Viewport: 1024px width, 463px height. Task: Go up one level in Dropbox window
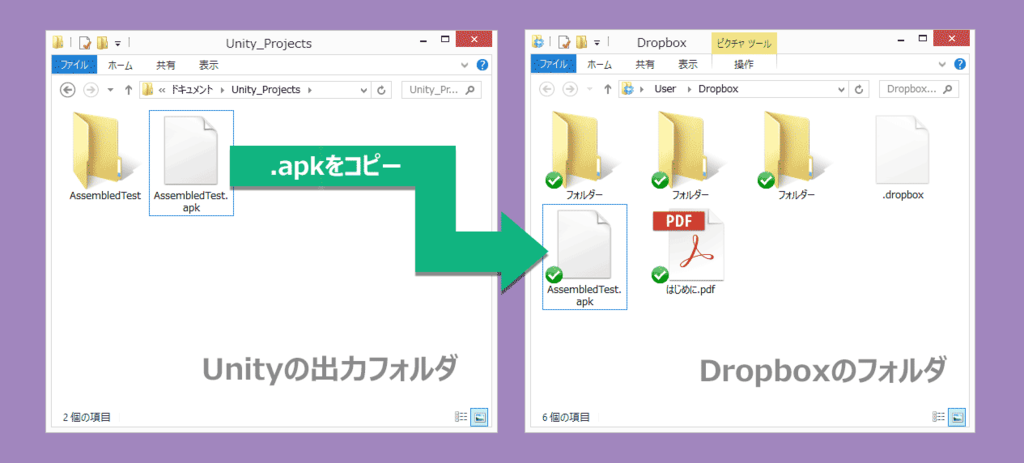pos(607,89)
